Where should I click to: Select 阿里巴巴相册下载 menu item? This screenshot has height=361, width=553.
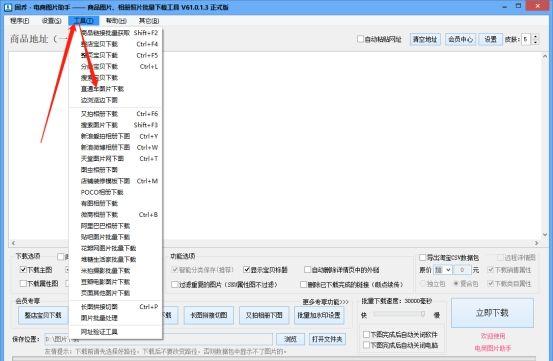tap(116, 226)
